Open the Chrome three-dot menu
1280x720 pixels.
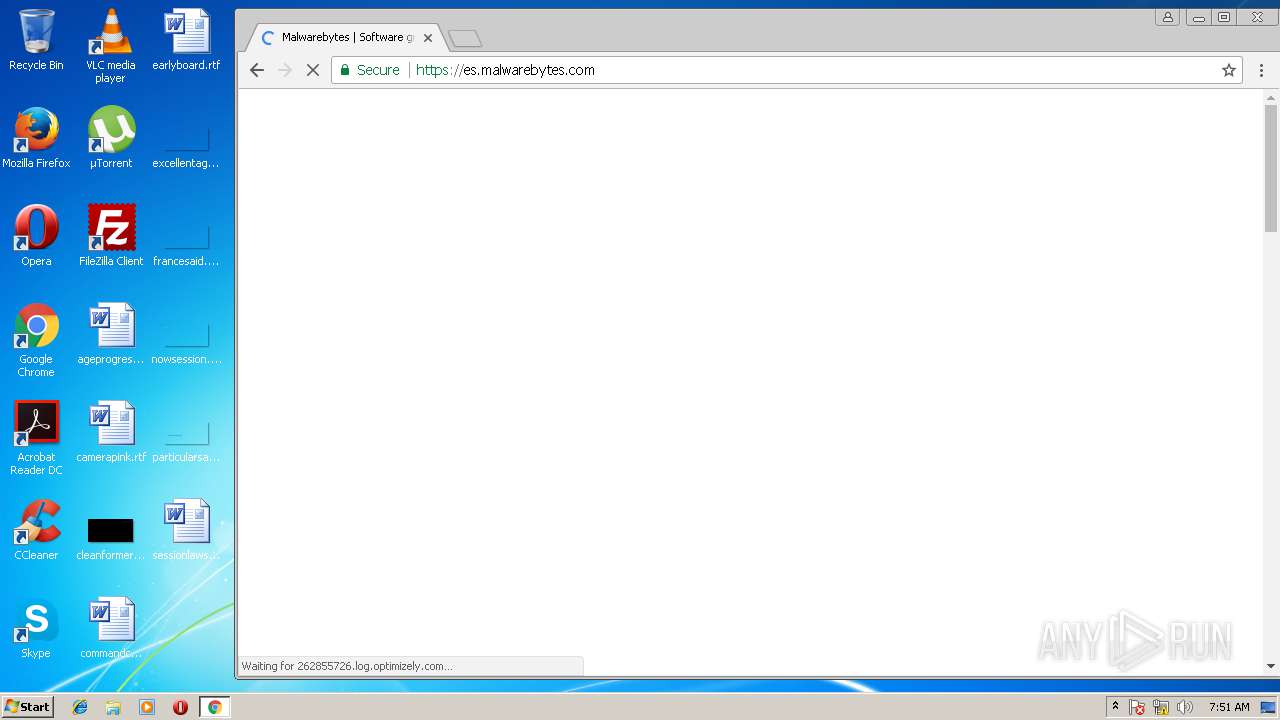click(1261, 70)
